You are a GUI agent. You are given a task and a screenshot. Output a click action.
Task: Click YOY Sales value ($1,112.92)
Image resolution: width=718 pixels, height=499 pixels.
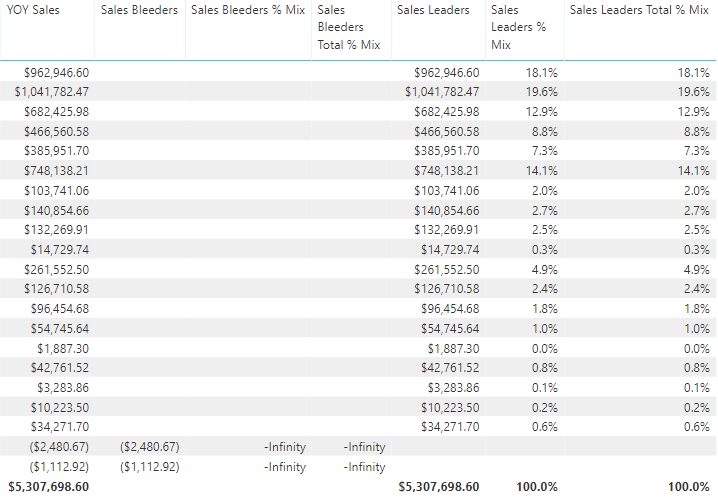pos(59,467)
